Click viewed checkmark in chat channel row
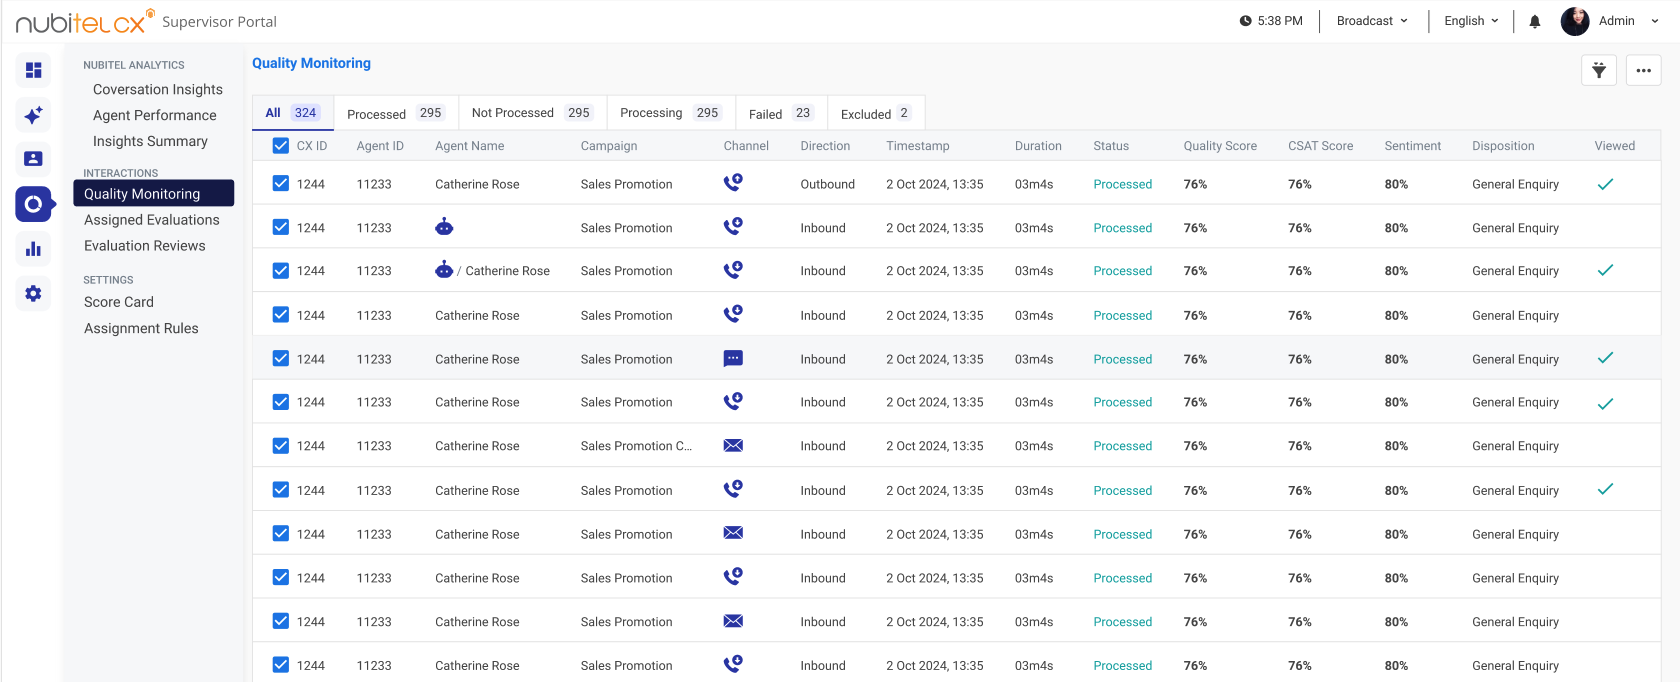The width and height of the screenshot is (1680, 682). coord(1605,358)
